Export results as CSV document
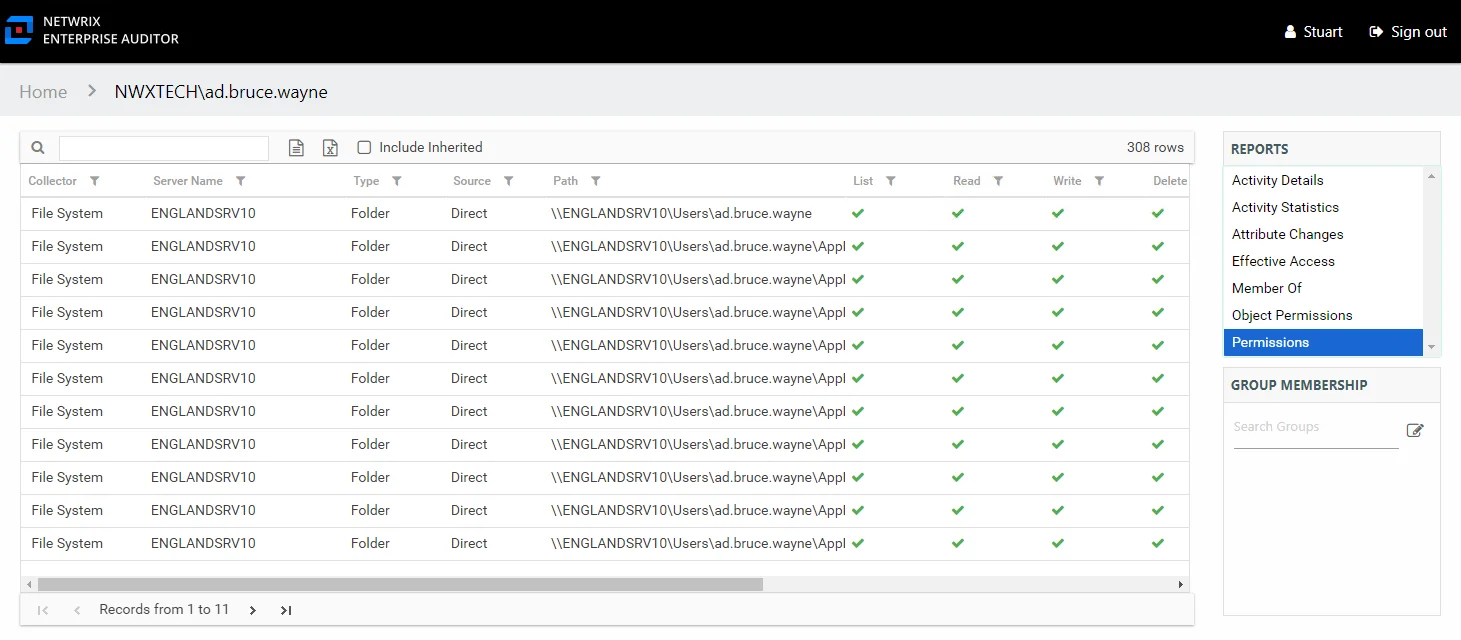This screenshot has width=1461, height=640. coord(296,148)
